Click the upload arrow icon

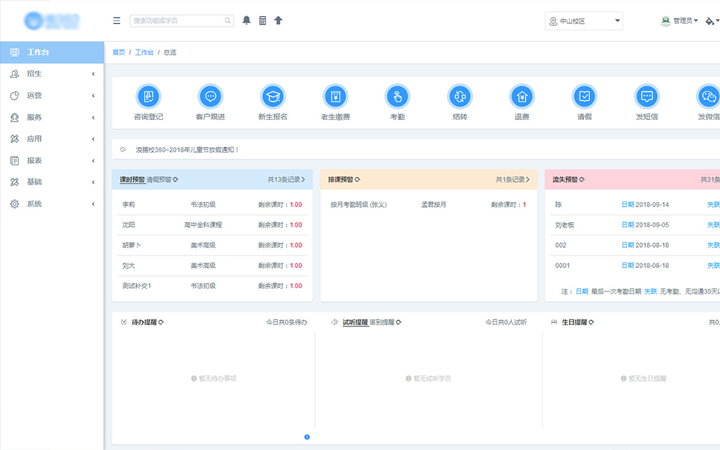(278, 20)
